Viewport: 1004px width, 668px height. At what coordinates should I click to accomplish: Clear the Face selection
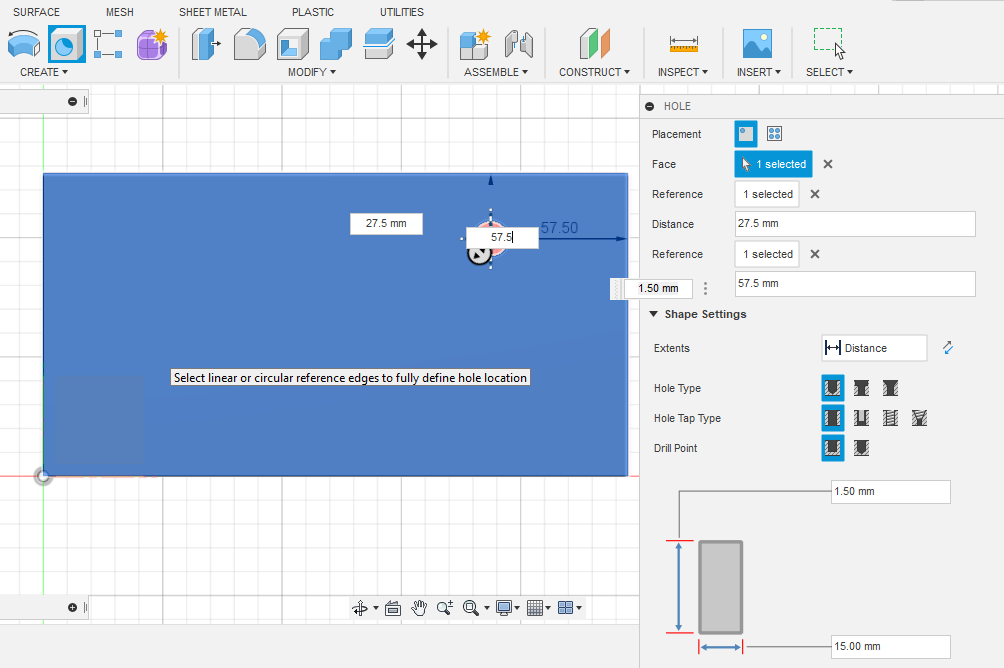point(828,164)
